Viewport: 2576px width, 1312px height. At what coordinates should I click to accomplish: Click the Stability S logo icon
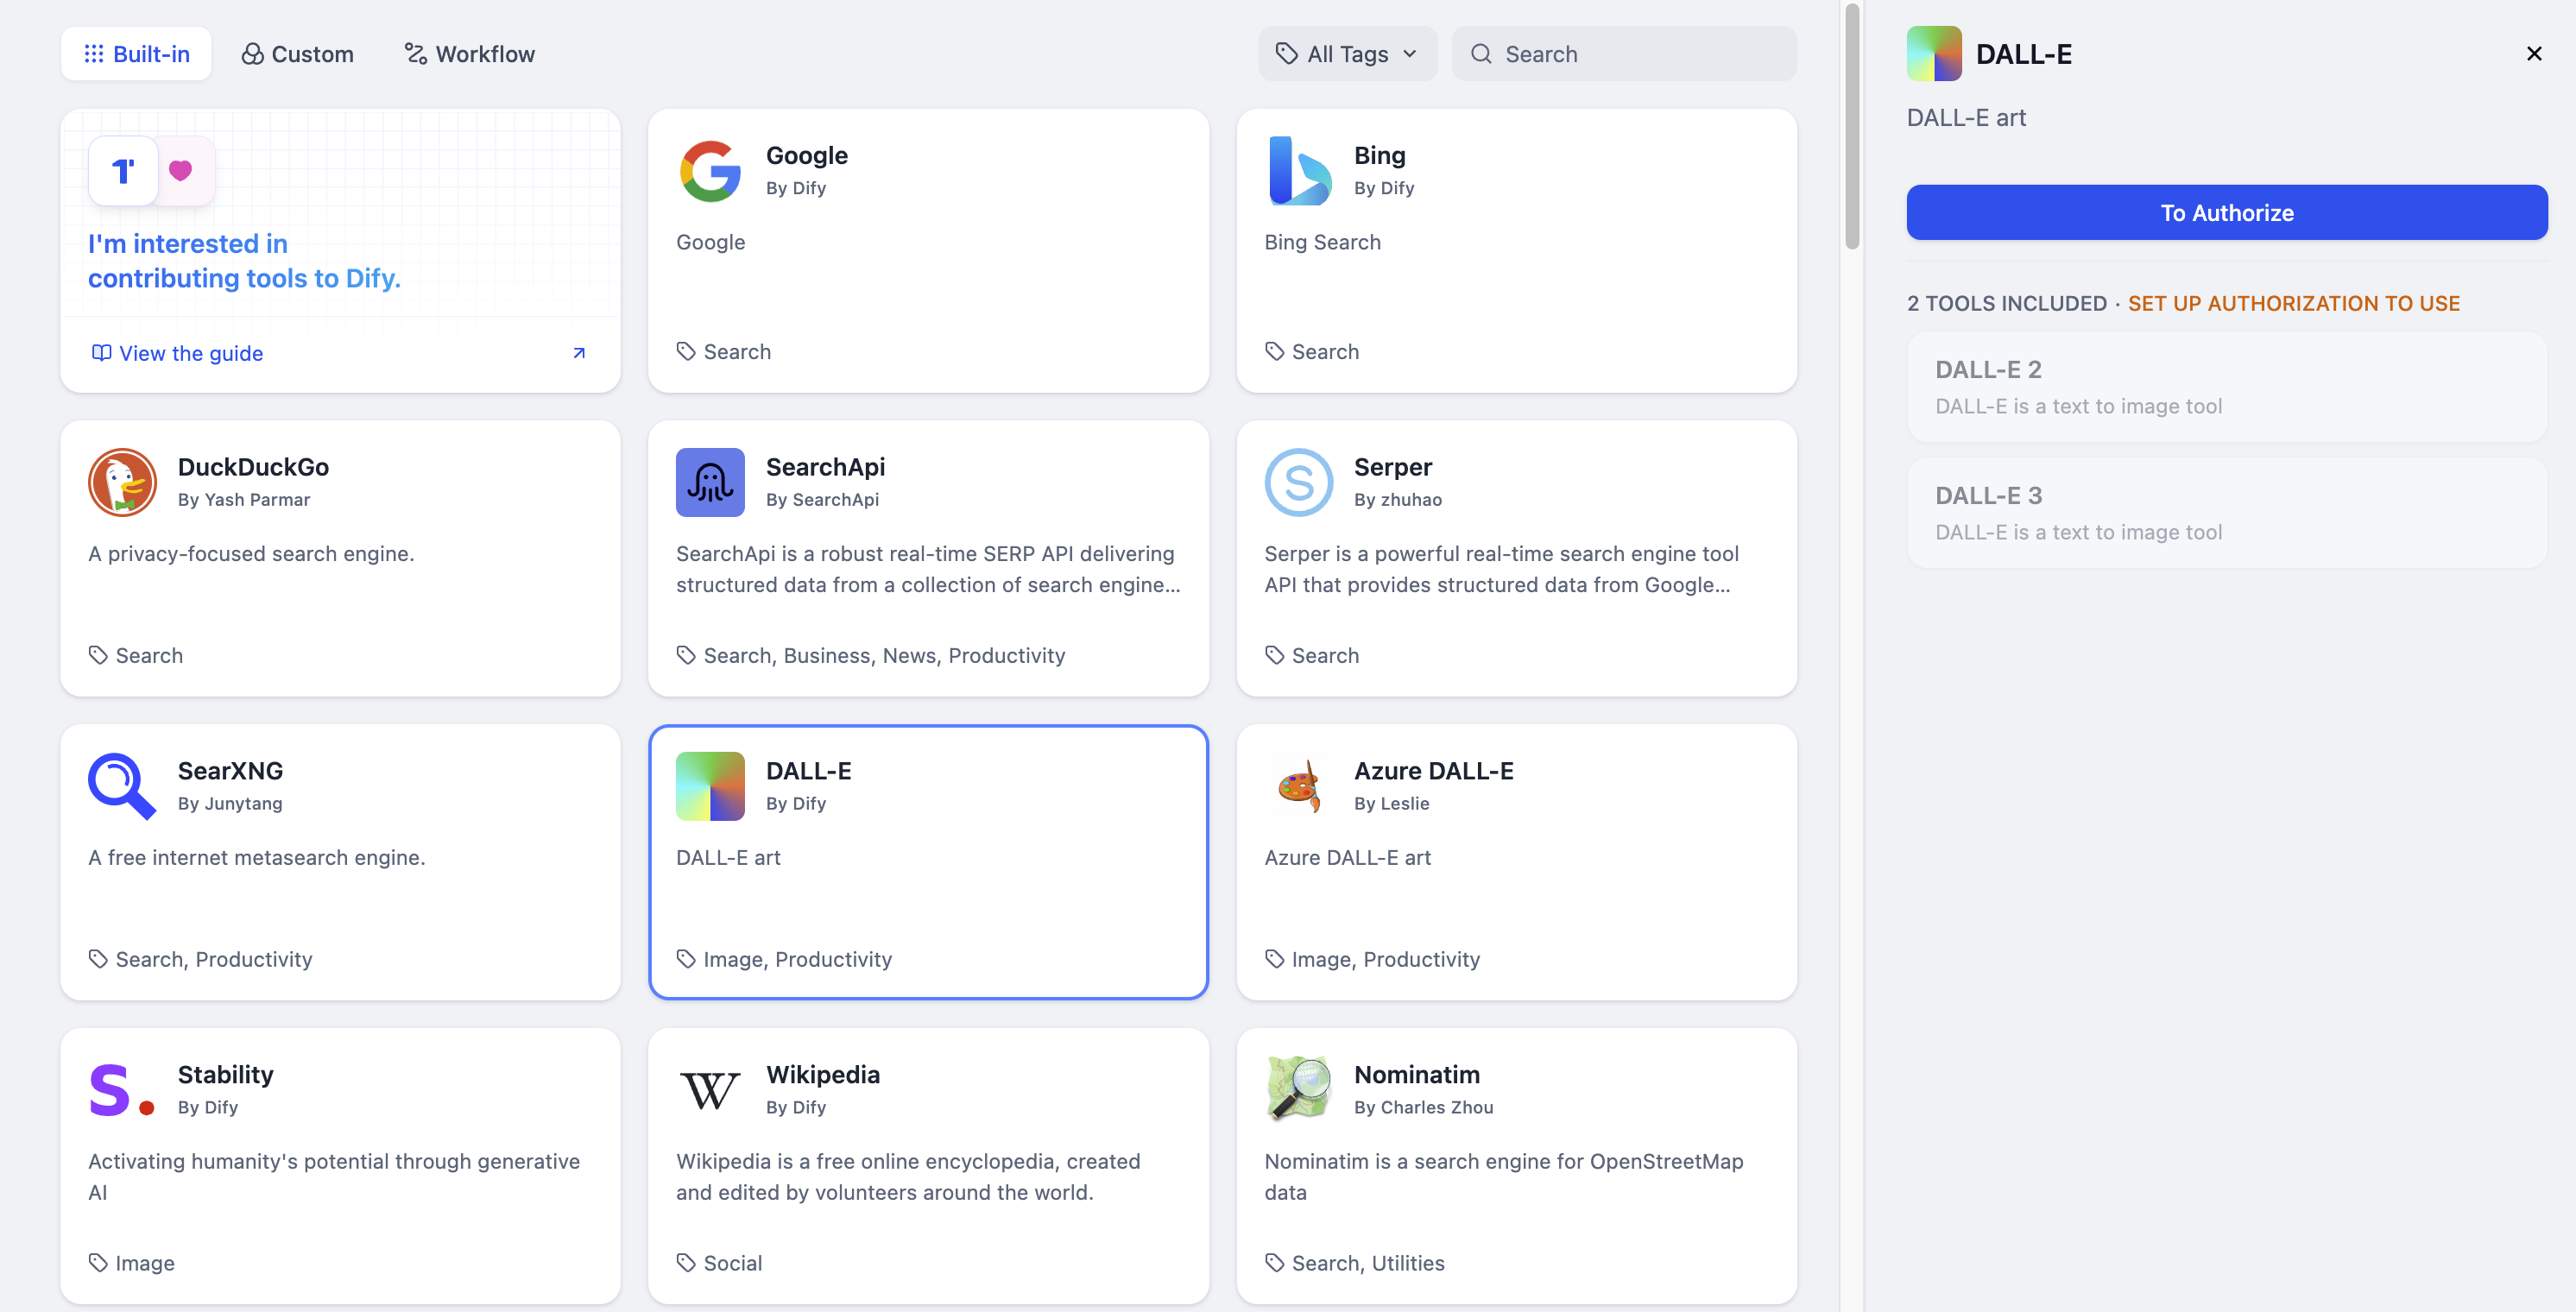tap(122, 1090)
